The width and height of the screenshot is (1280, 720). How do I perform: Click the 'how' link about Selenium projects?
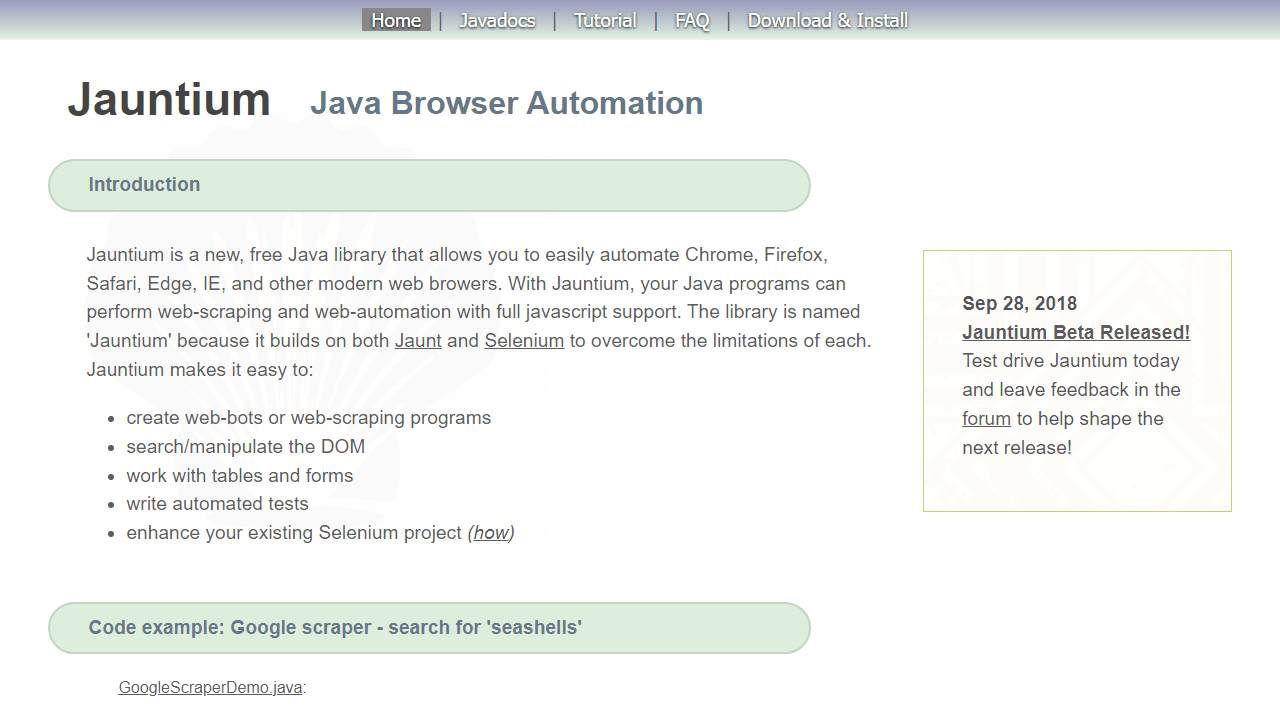491,533
